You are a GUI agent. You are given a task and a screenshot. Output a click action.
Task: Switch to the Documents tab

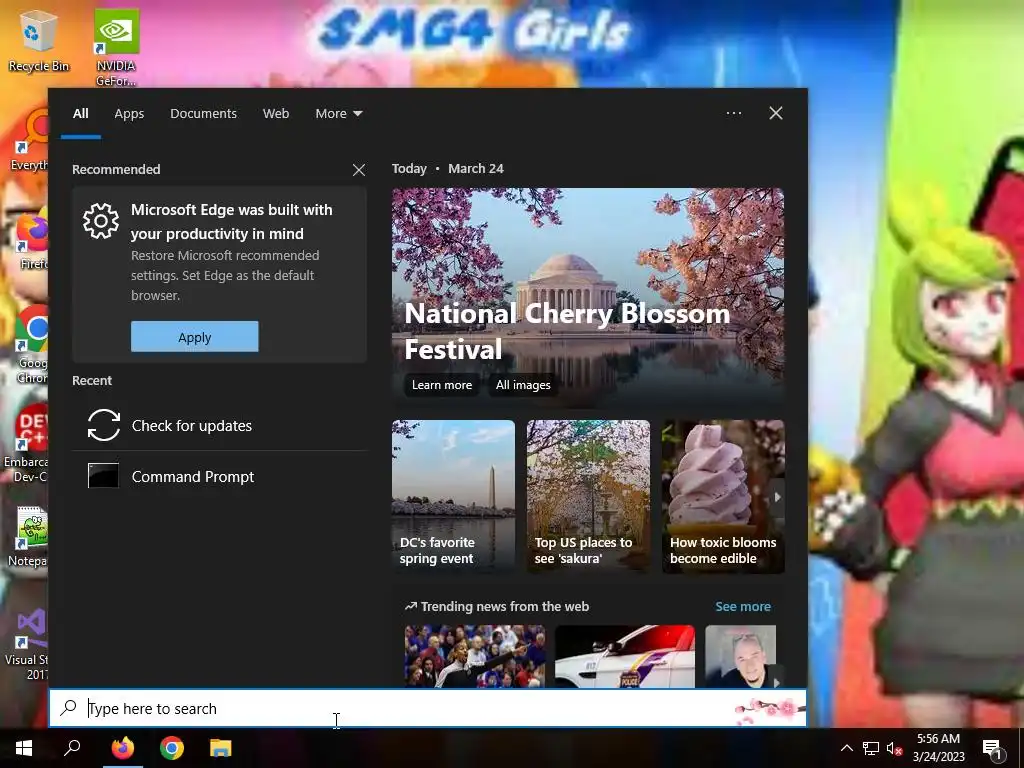click(x=203, y=114)
